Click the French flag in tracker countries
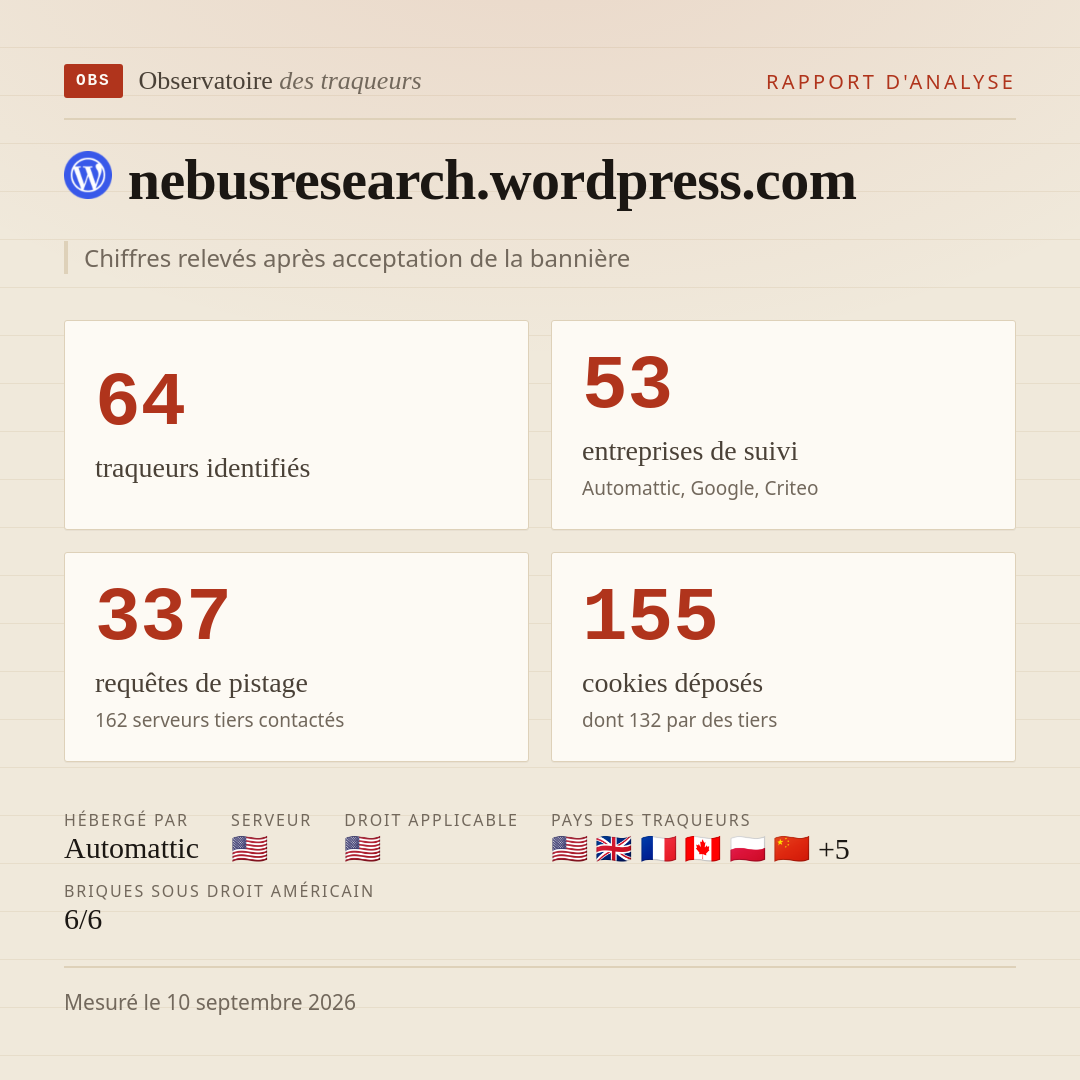Screen dimensions: 1080x1080 pyautogui.click(x=658, y=849)
